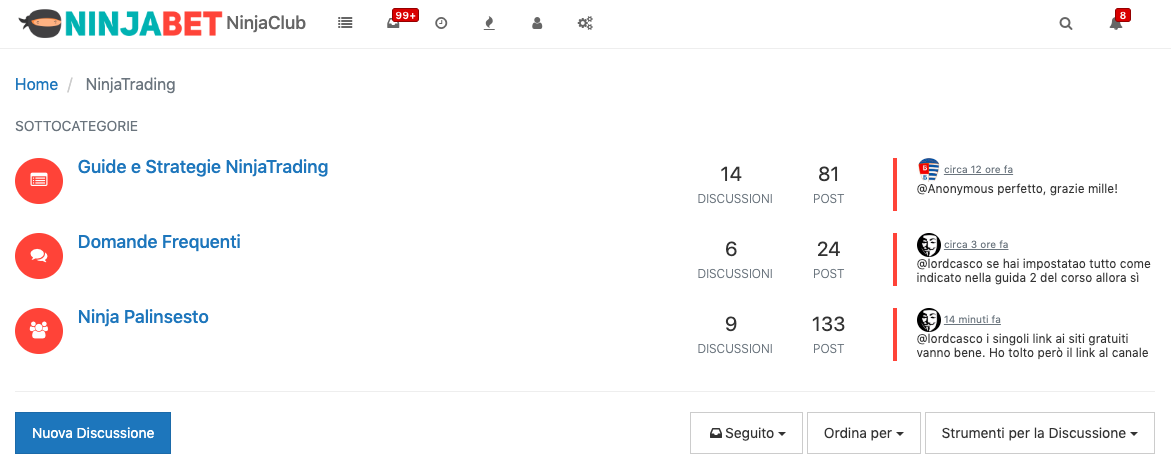This screenshot has width=1171, height=466.
Task: Click the 6 Discussioni count
Action: pos(731,249)
